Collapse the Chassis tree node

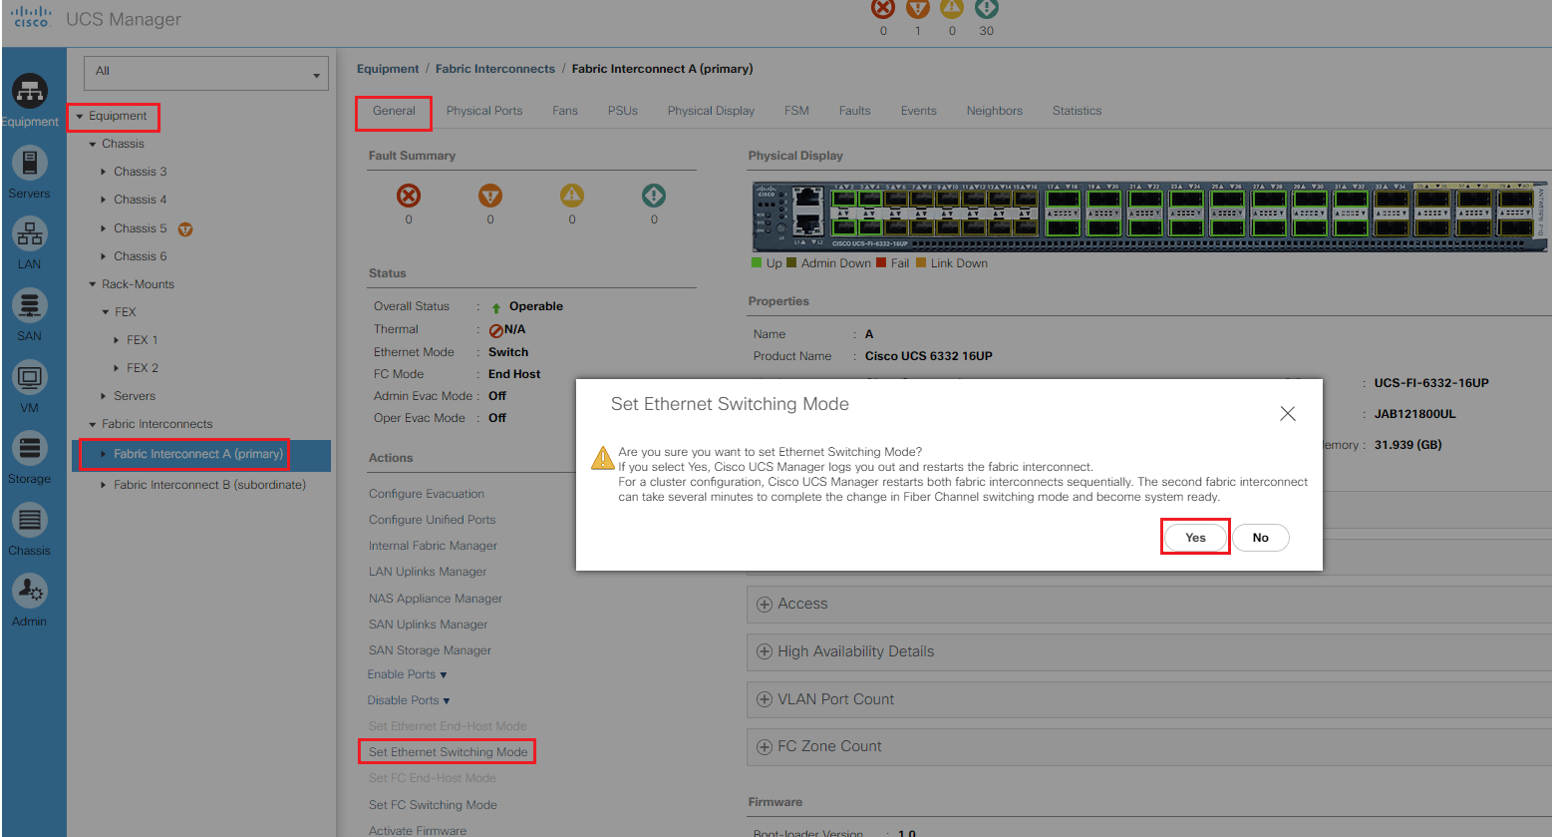(93, 144)
